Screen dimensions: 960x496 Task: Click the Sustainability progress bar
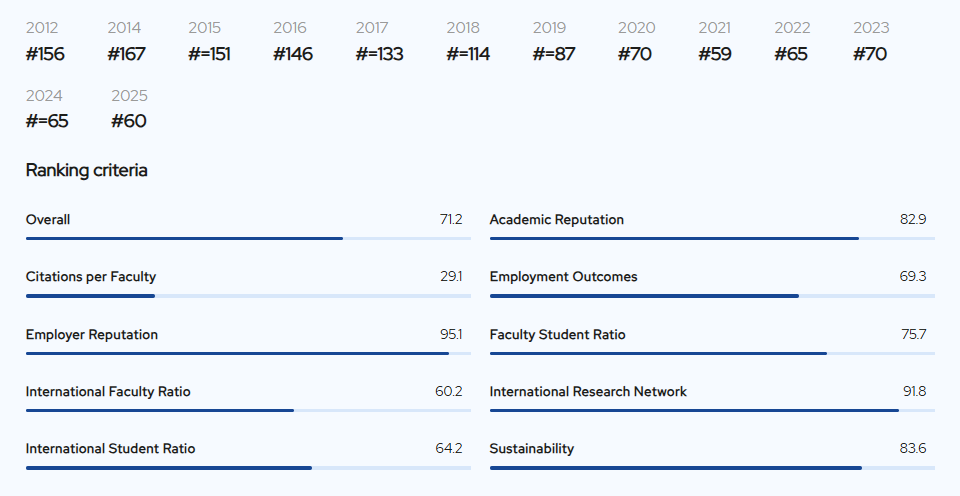pyautogui.click(x=712, y=468)
